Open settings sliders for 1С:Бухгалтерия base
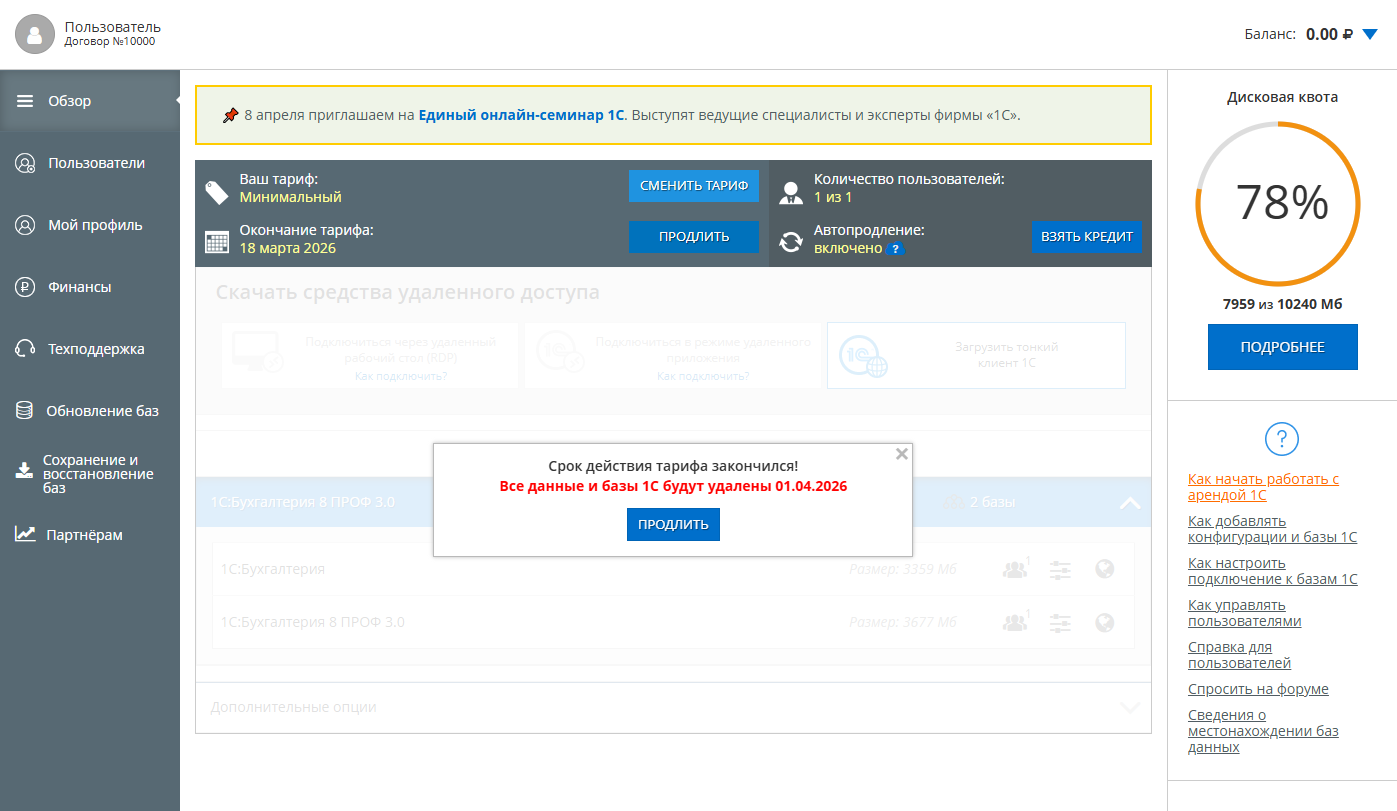This screenshot has height=811, width=1397. (x=1060, y=569)
